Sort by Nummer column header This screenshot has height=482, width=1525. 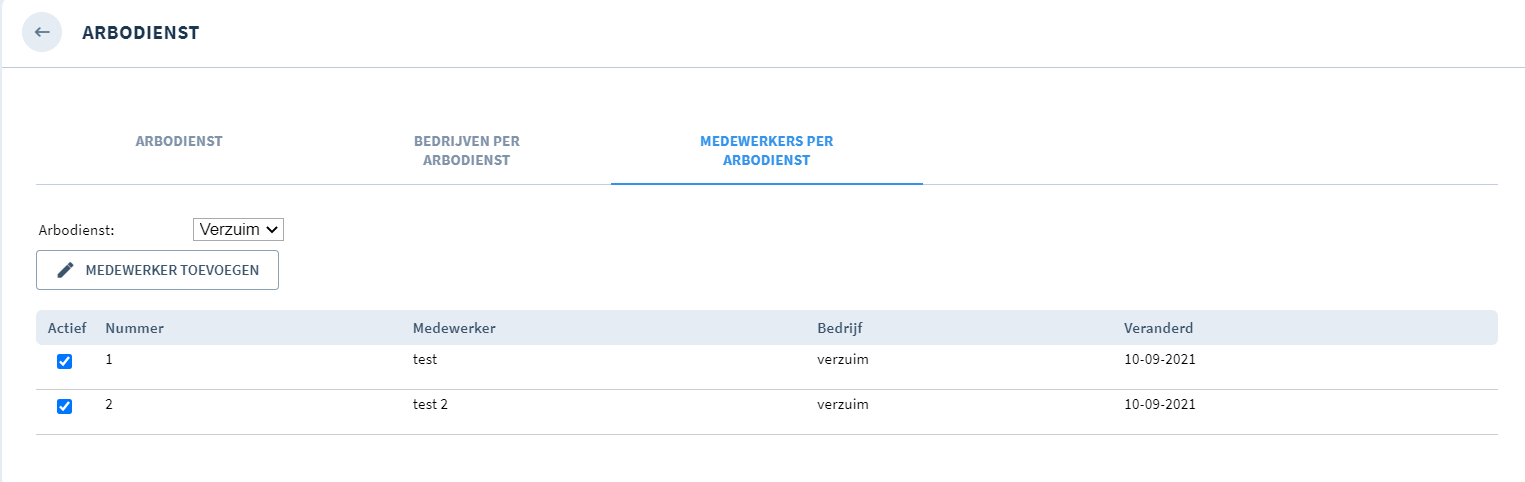point(135,328)
